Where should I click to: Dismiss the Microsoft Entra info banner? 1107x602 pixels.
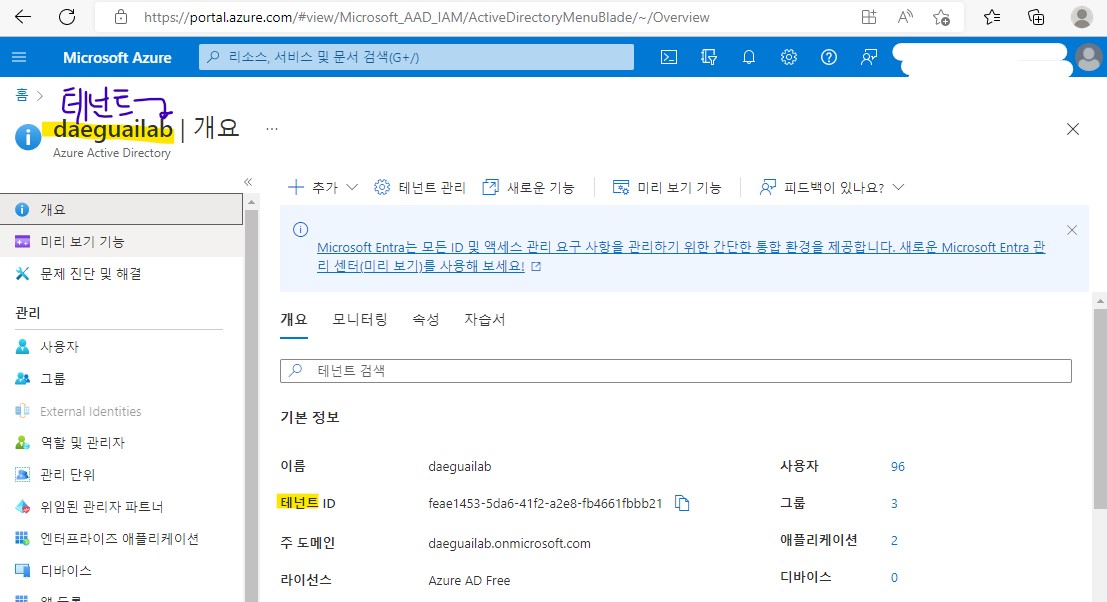tap(1072, 230)
